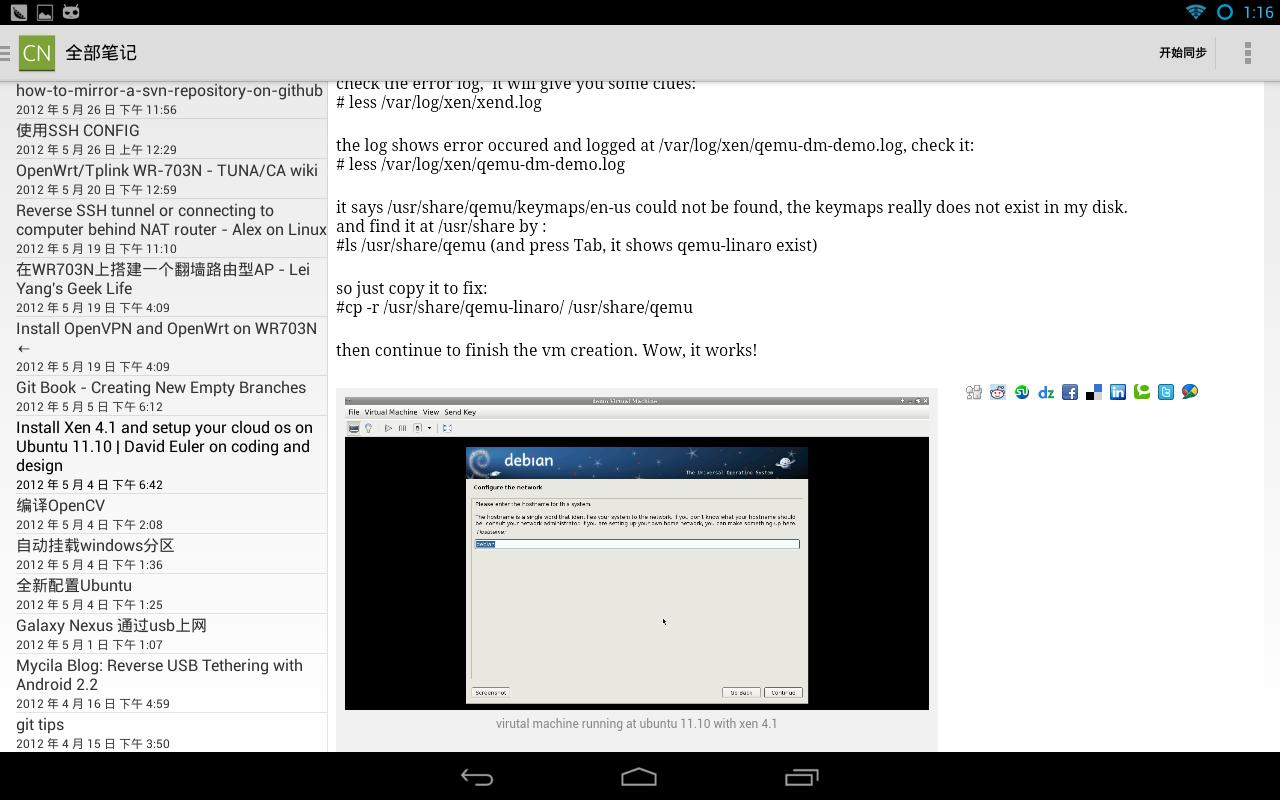This screenshot has width=1280, height=800.
Task: Click the DZone share icon
Action: pos(1046,392)
